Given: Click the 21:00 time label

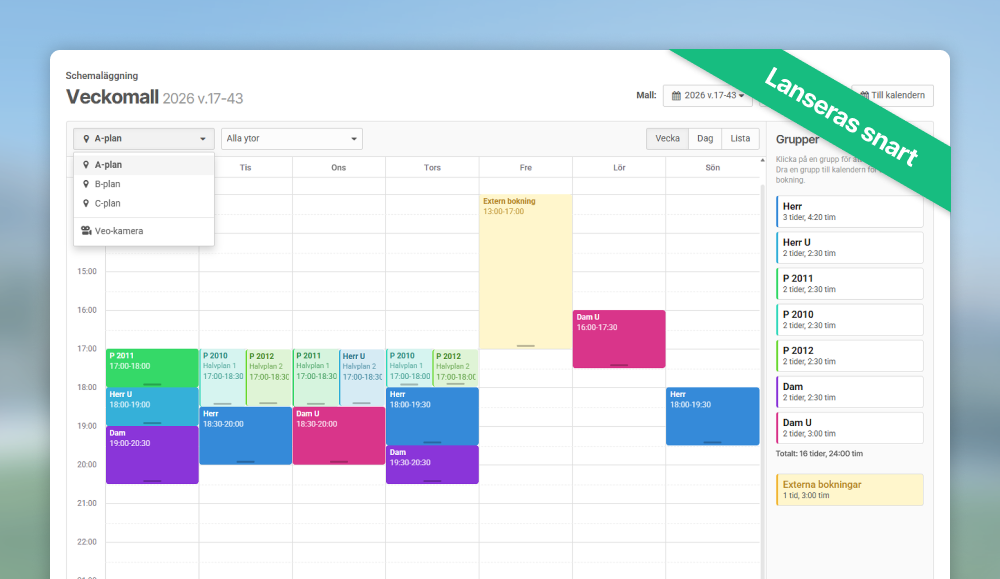Looking at the screenshot, I should [x=87, y=504].
